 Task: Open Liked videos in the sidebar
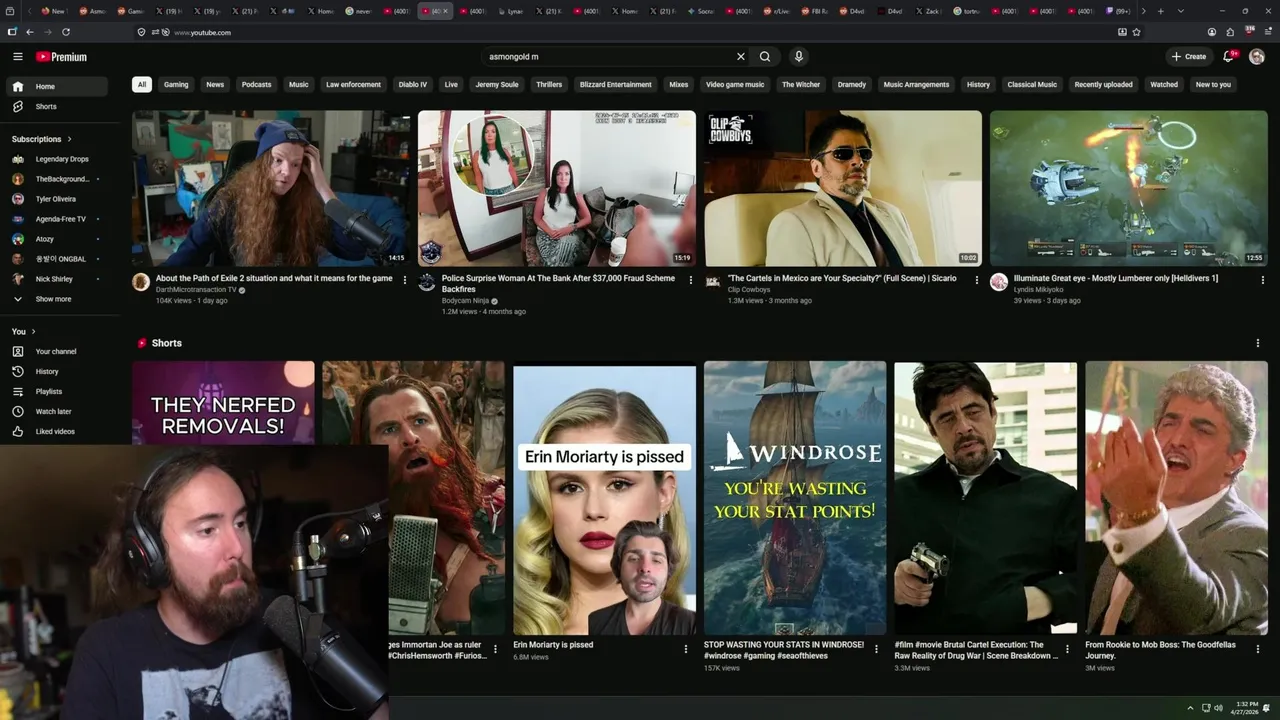point(56,431)
